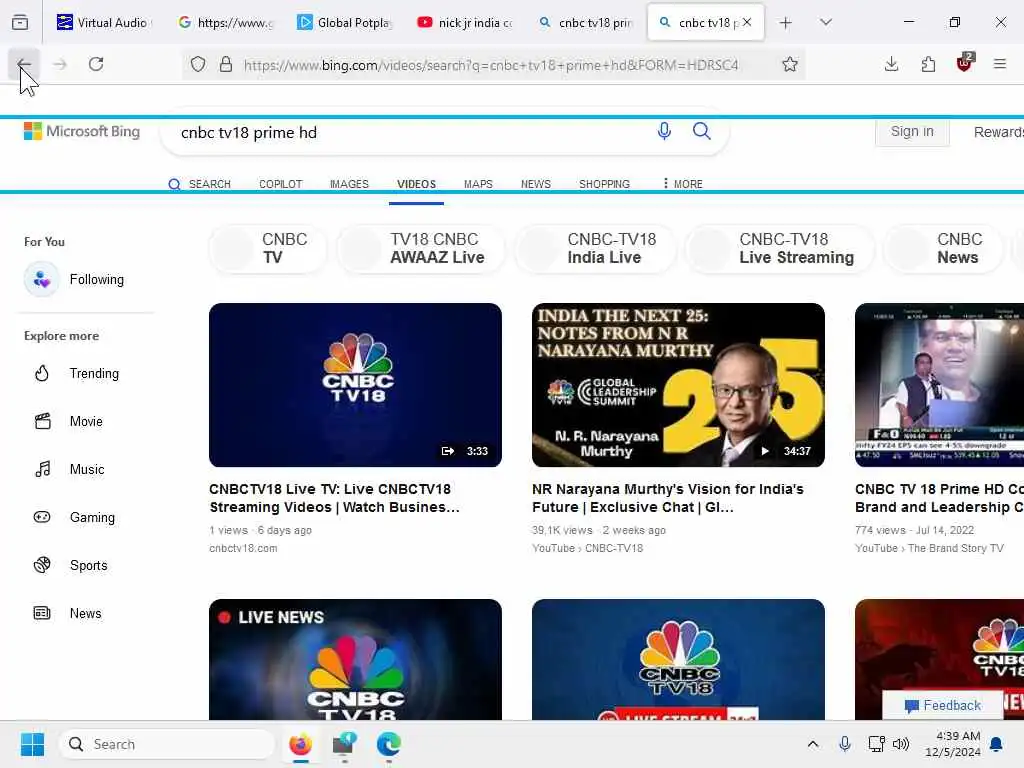Open the Firefox View icon

pos(20,23)
